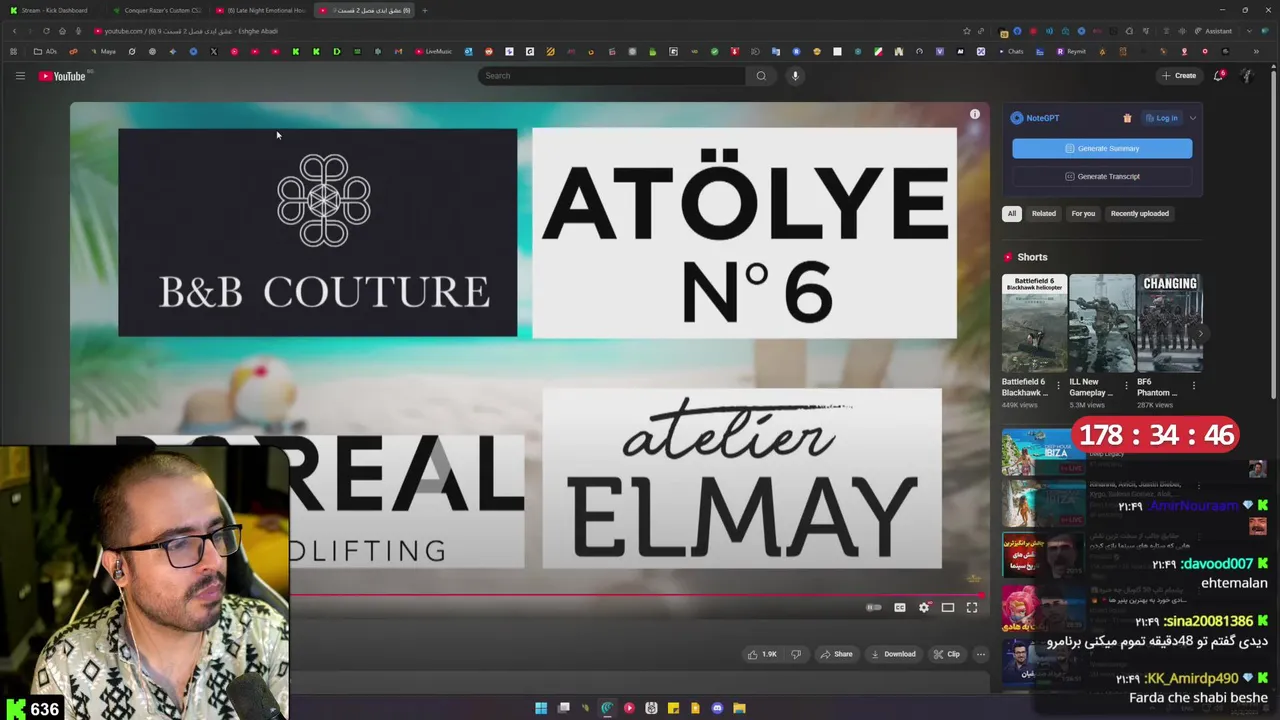Screen dimensions: 1280x720
Task: Collapse the NoteGPT panel chevron
Action: tap(1192, 118)
